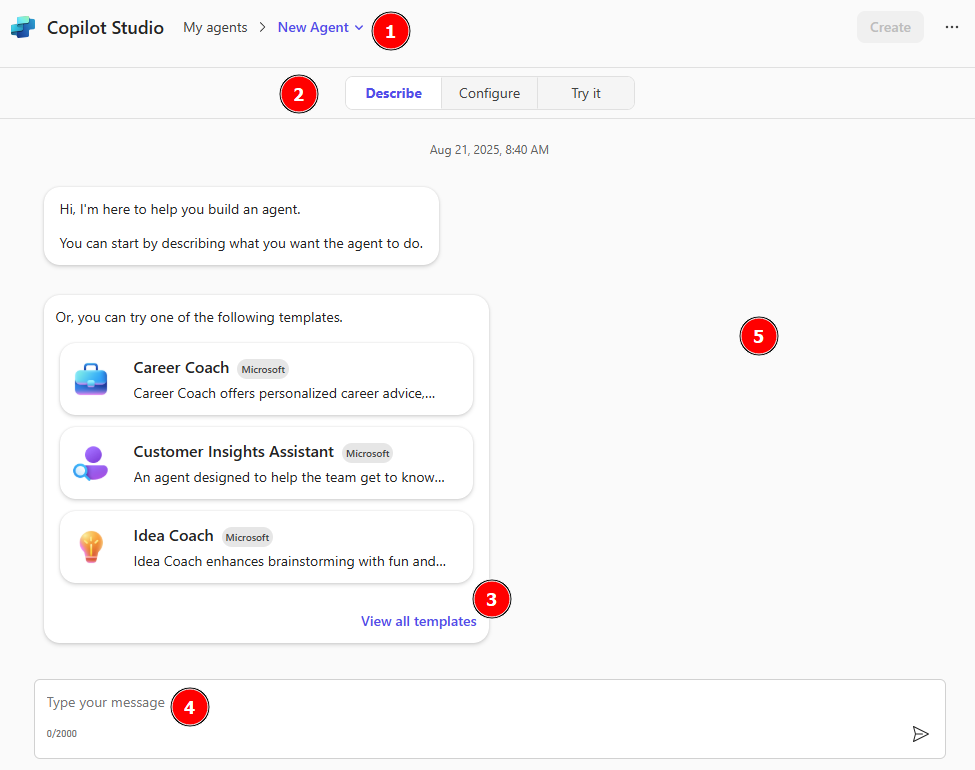The image size is (975, 770).
Task: Click 'Career Coach offers personalized career advice' description
Action: pyautogui.click(x=284, y=394)
